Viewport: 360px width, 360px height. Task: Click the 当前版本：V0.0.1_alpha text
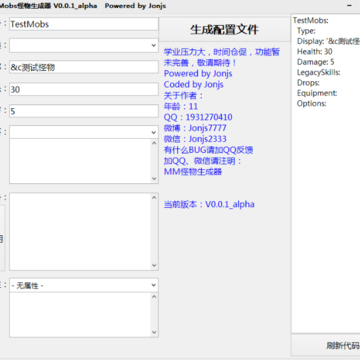[x=209, y=204]
